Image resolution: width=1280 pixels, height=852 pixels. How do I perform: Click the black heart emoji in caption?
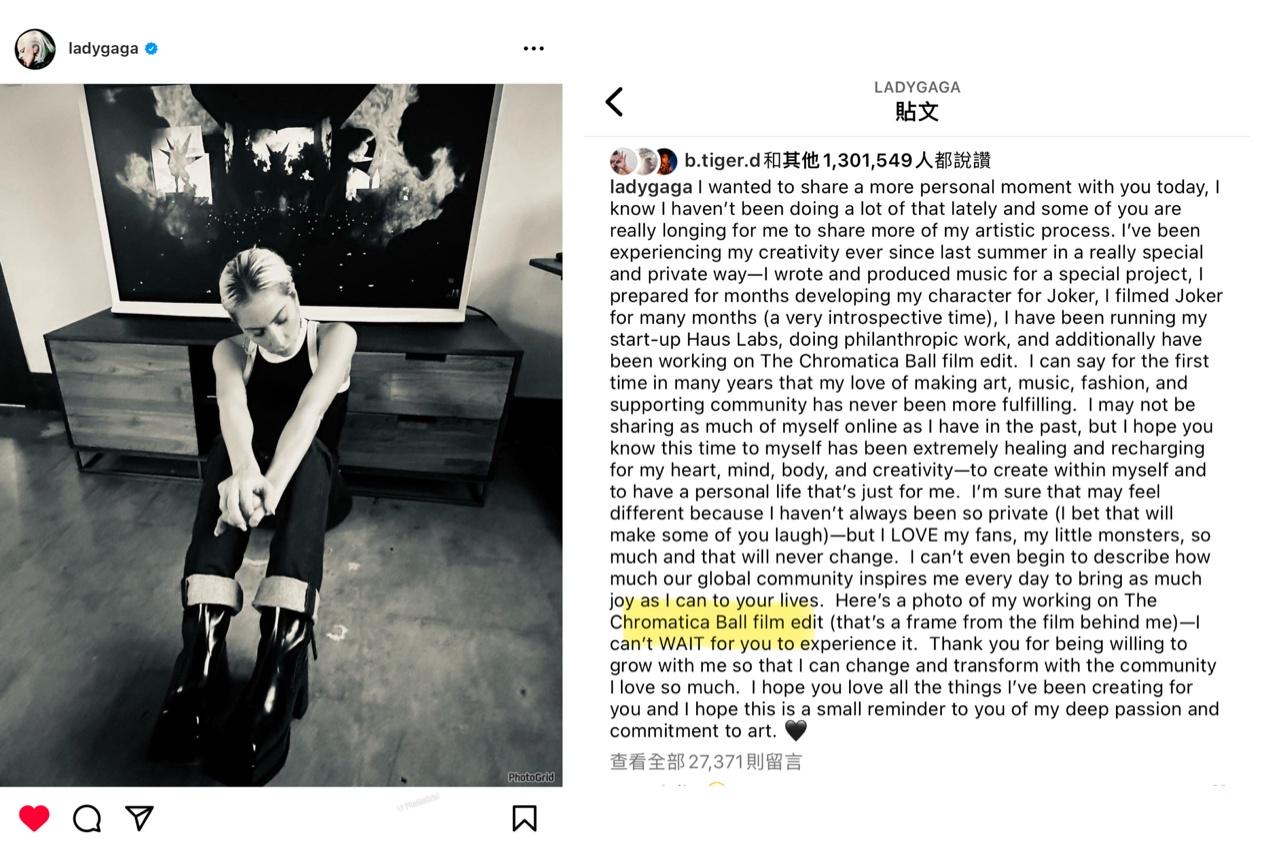pos(795,731)
